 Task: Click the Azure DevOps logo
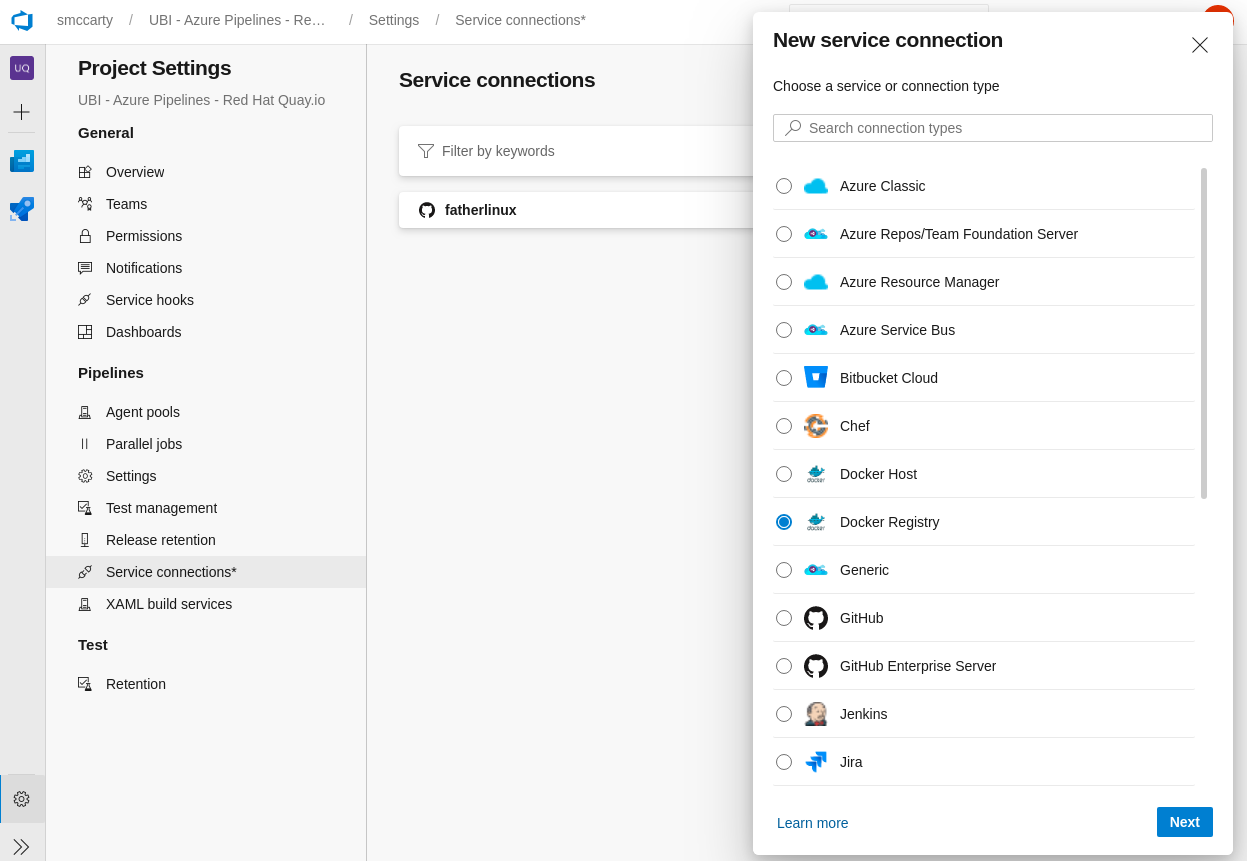(22, 21)
